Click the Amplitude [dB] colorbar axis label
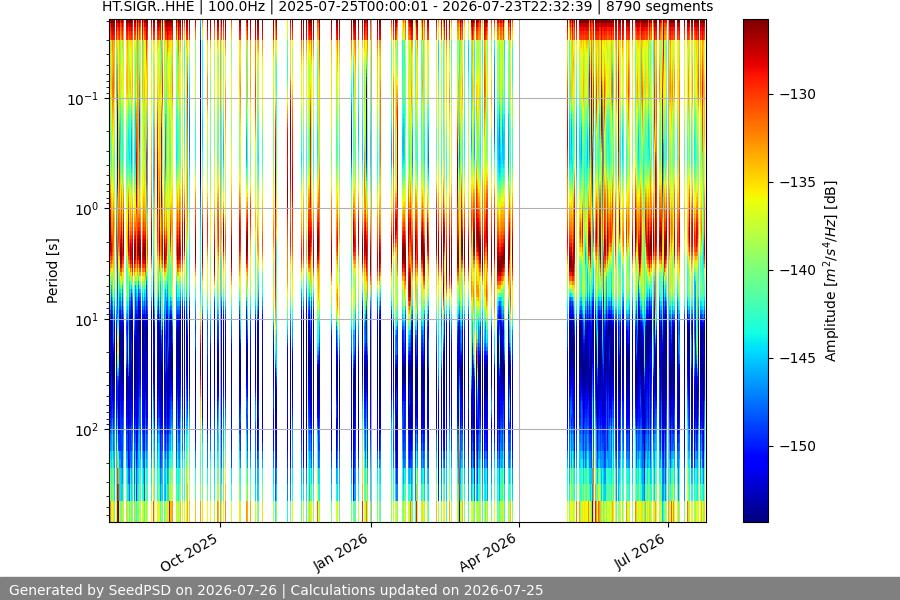This screenshot has height=600, width=900. [x=831, y=271]
